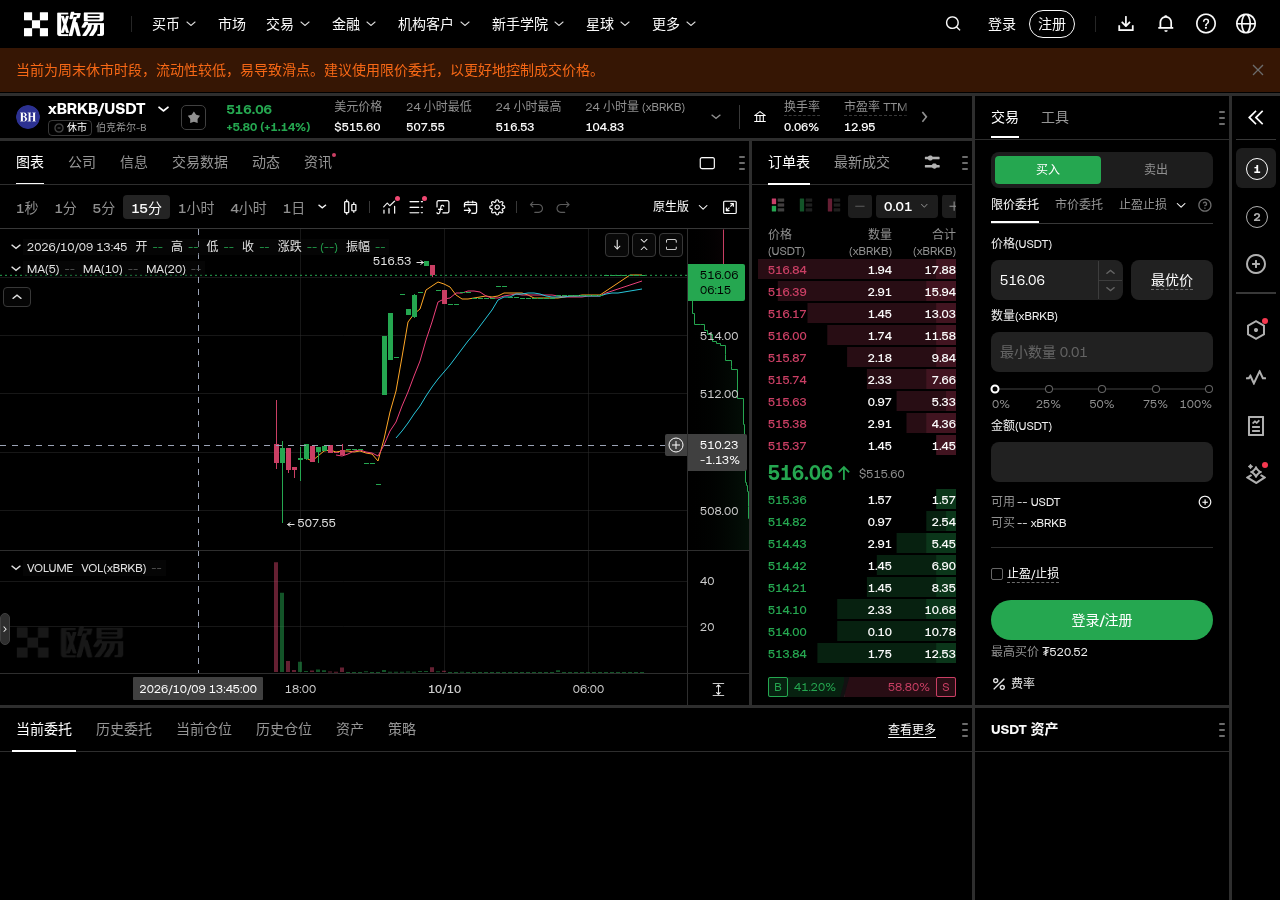Select the 卖出 sell toggle

[x=1156, y=170]
